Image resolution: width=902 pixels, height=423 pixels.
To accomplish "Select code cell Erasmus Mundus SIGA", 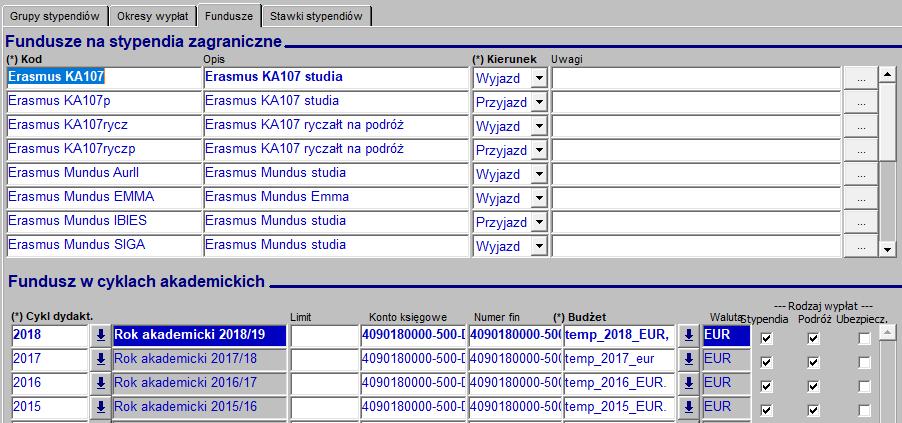I will (x=104, y=246).
